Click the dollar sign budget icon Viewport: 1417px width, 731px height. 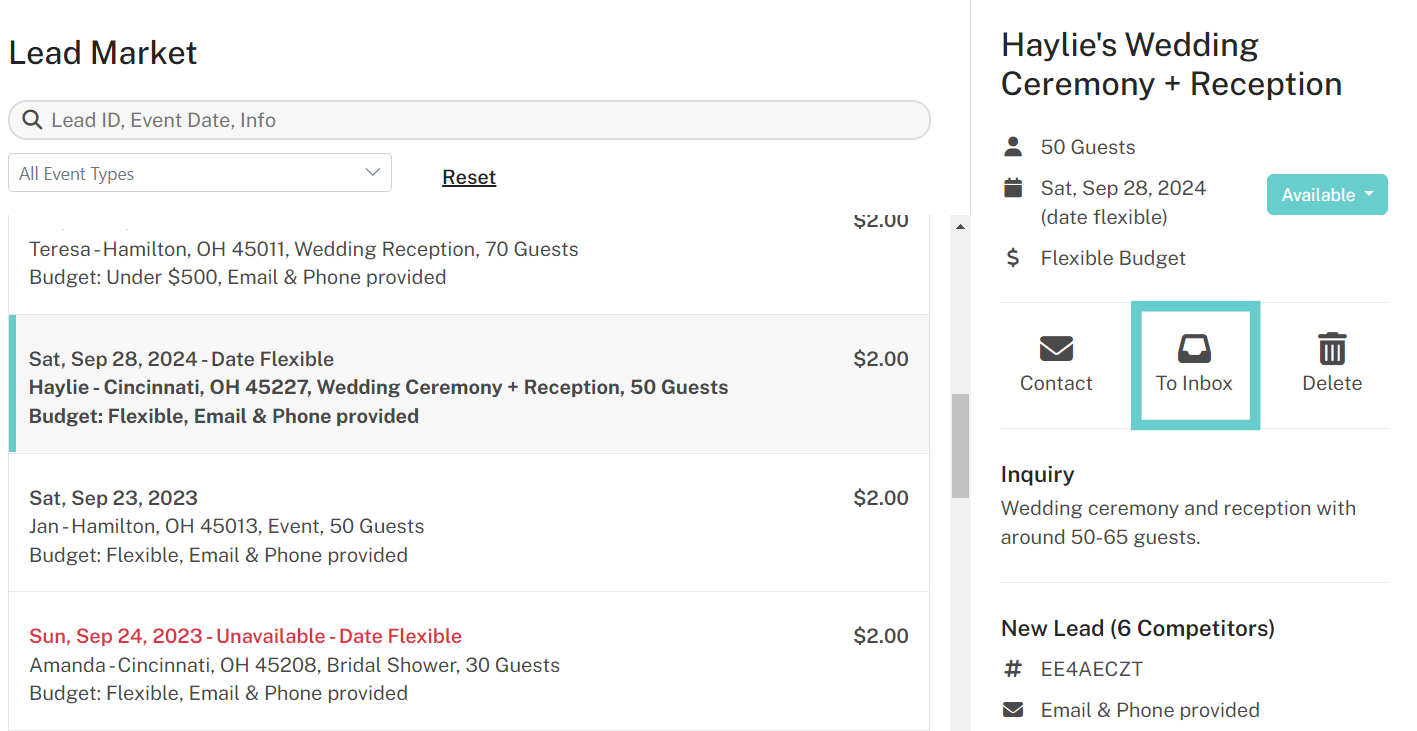1013,258
